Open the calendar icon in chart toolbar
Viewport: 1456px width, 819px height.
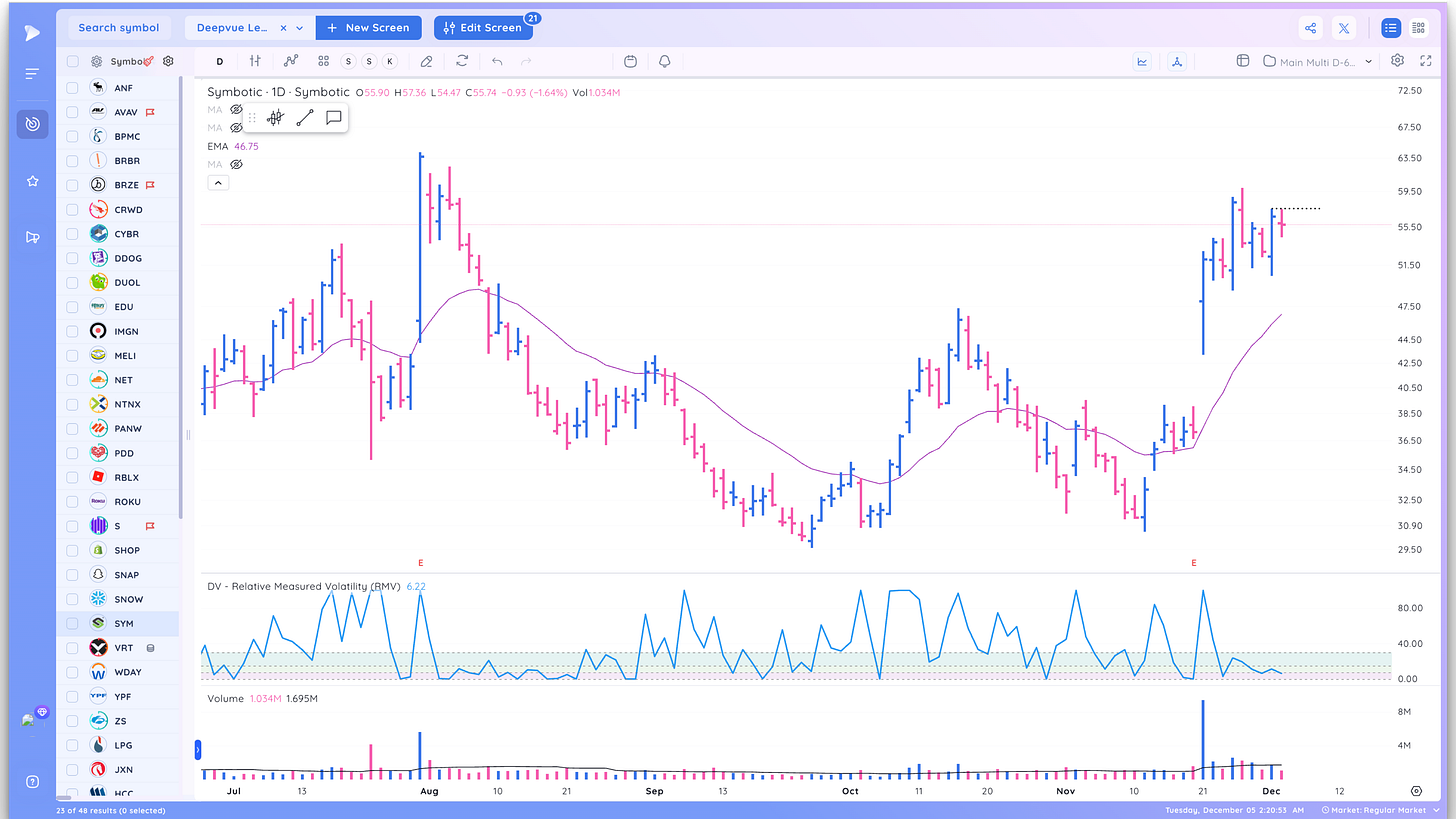coord(630,61)
